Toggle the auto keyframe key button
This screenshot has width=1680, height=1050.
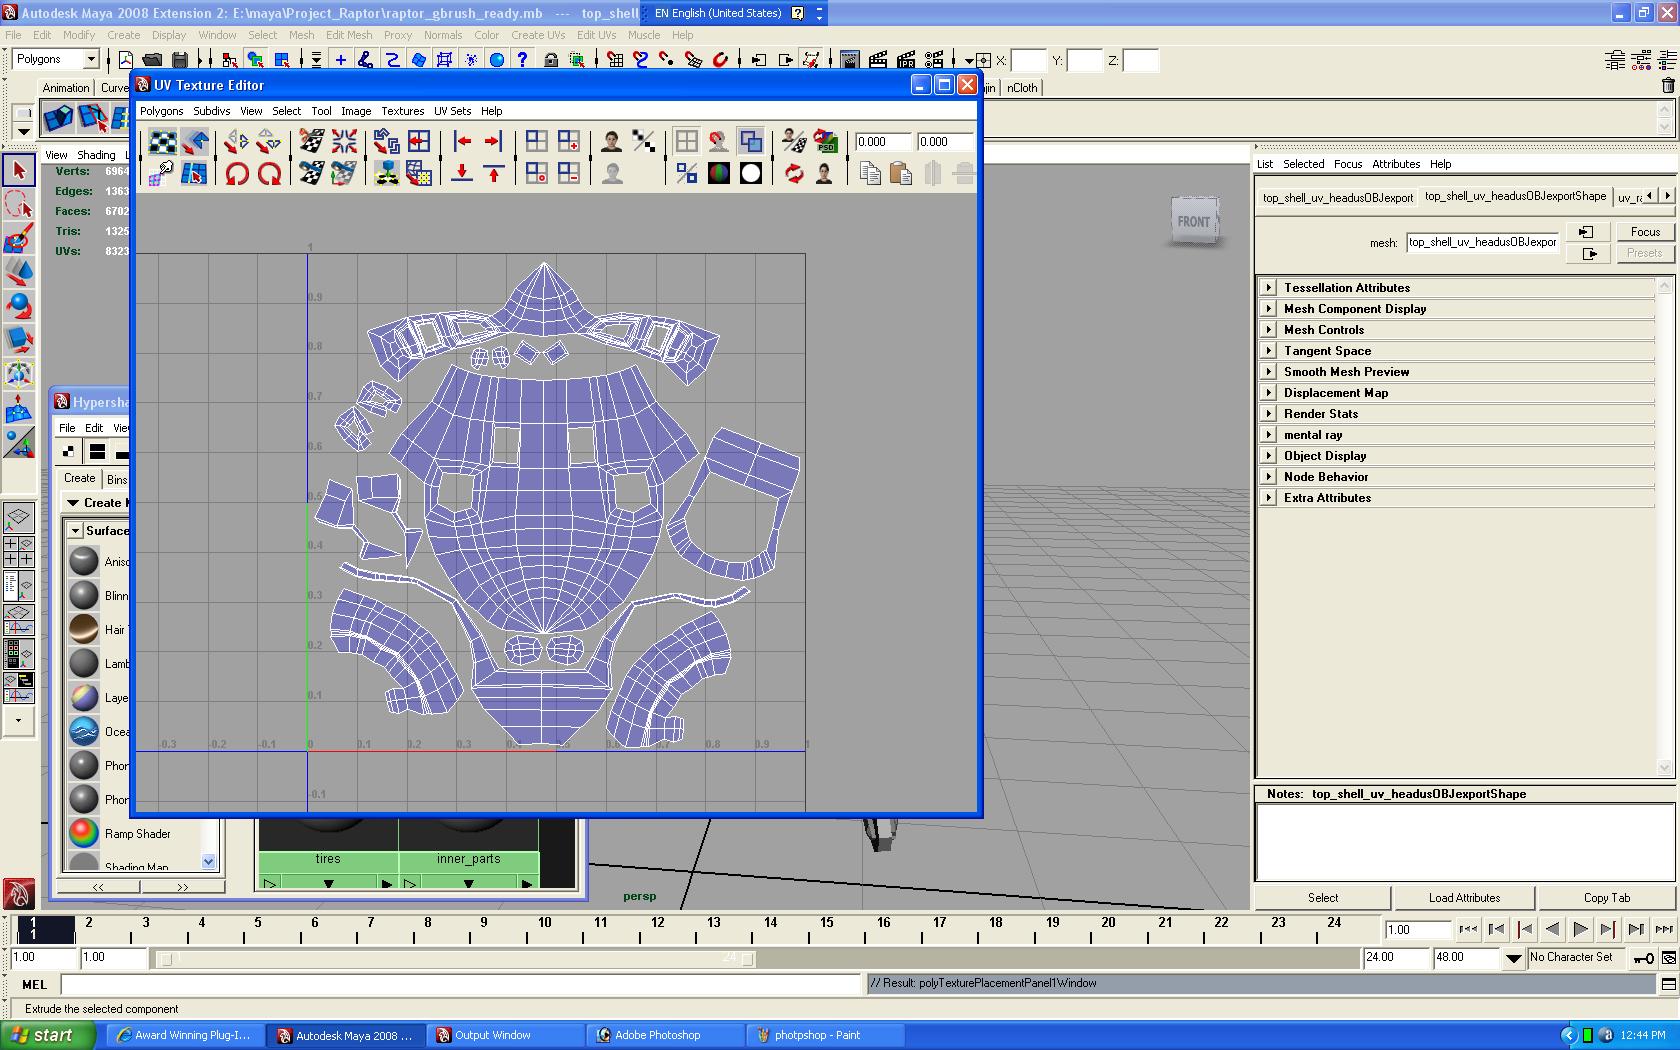pyautogui.click(x=1643, y=958)
